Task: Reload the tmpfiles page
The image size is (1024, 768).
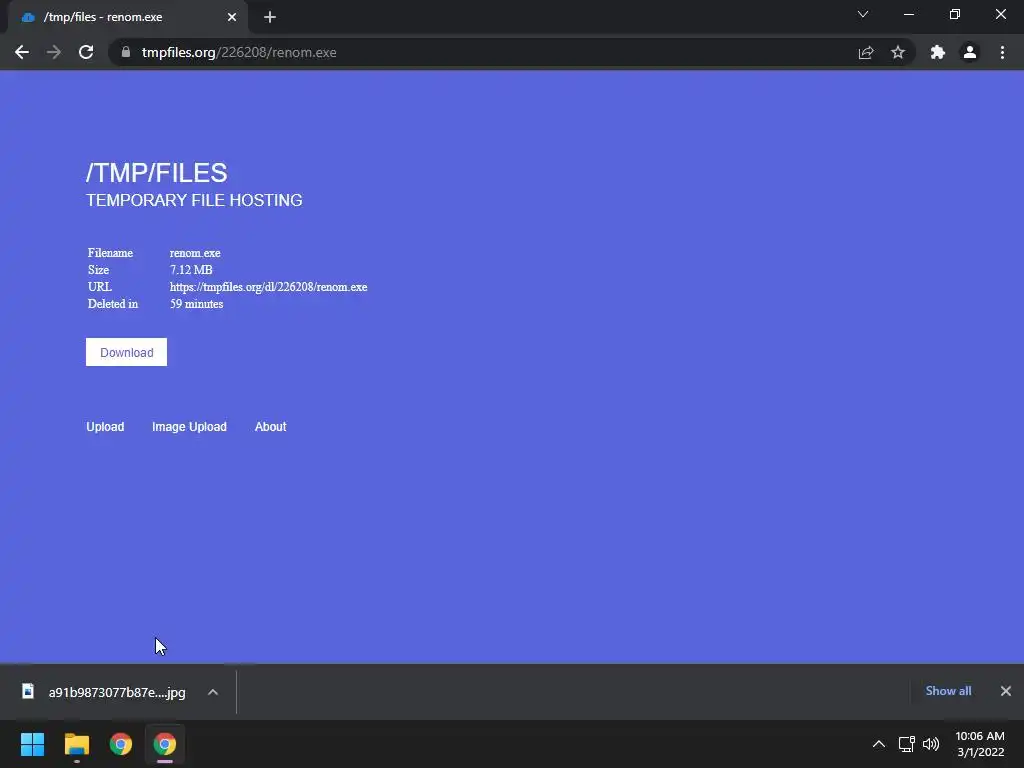Action: pos(86,52)
